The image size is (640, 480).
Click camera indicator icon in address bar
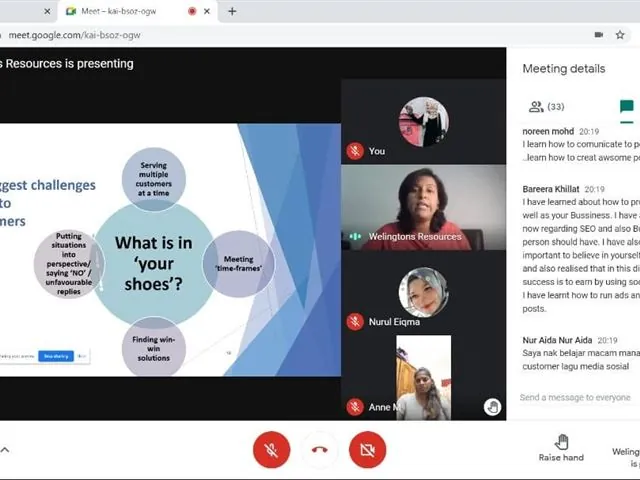point(599,35)
